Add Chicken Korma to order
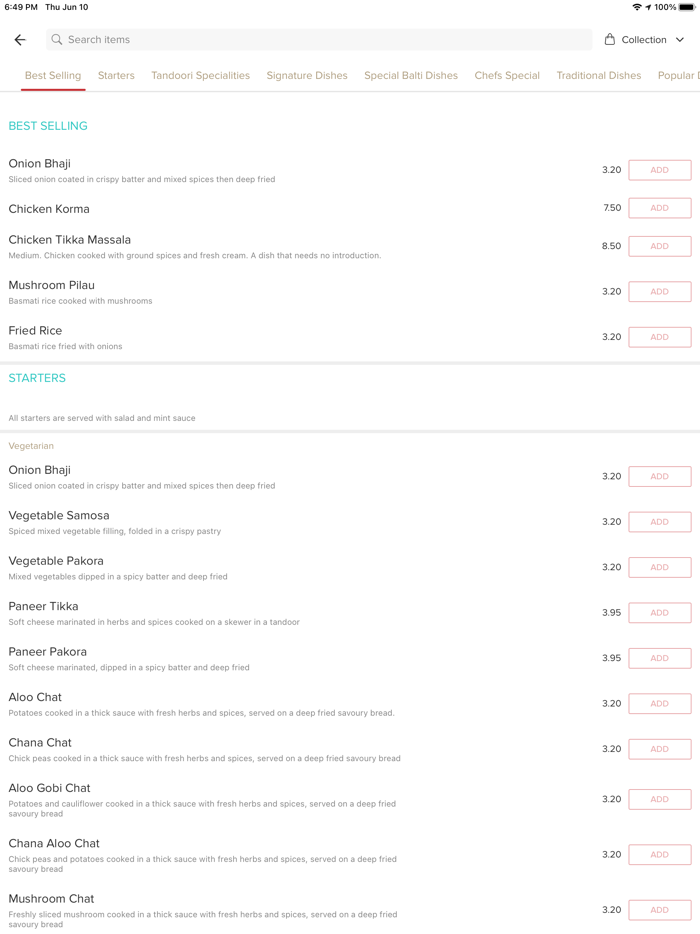The image size is (700, 934). point(659,208)
